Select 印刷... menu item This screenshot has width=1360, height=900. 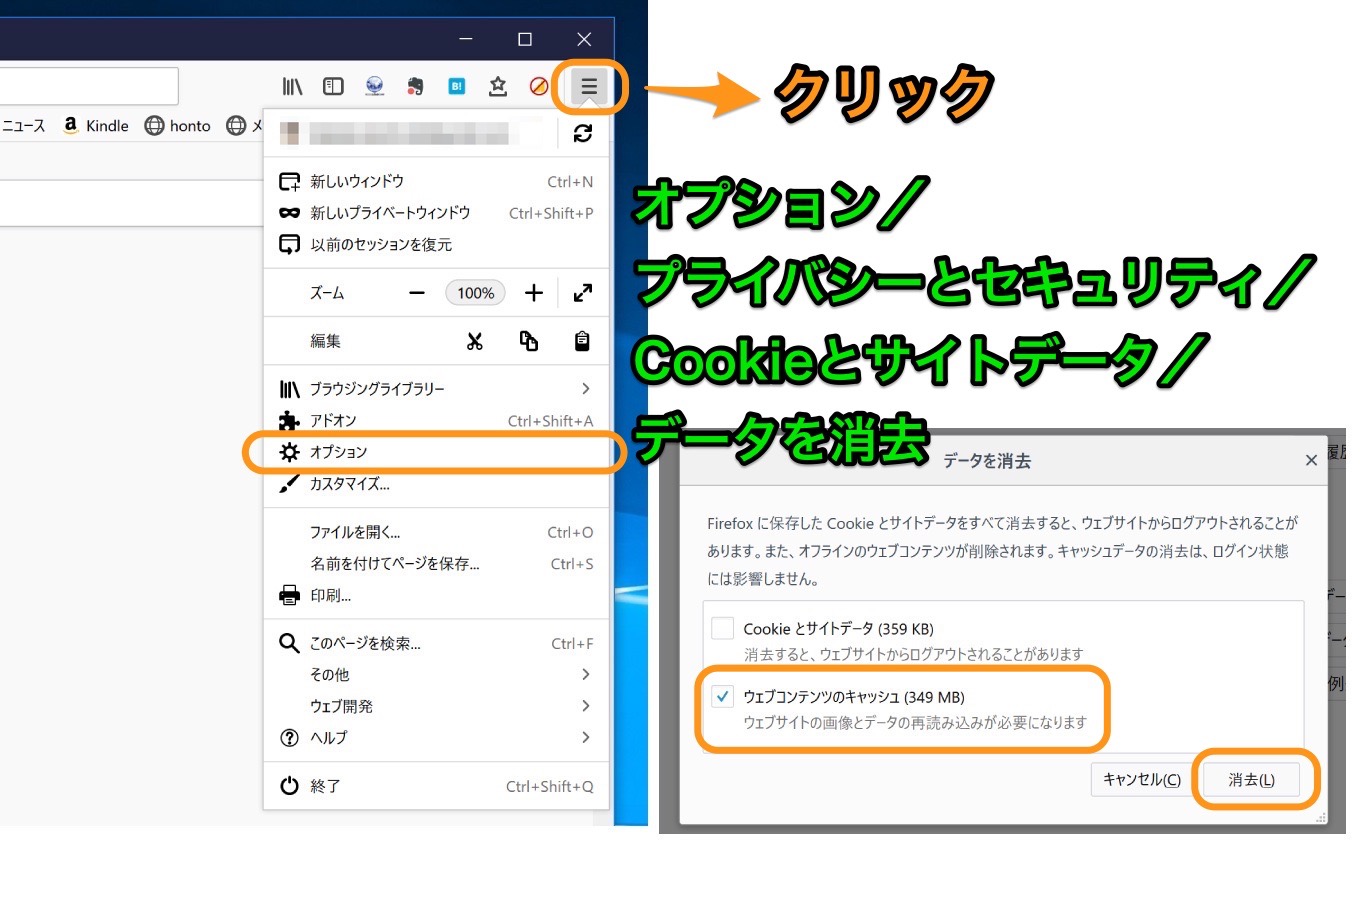tap(436, 595)
